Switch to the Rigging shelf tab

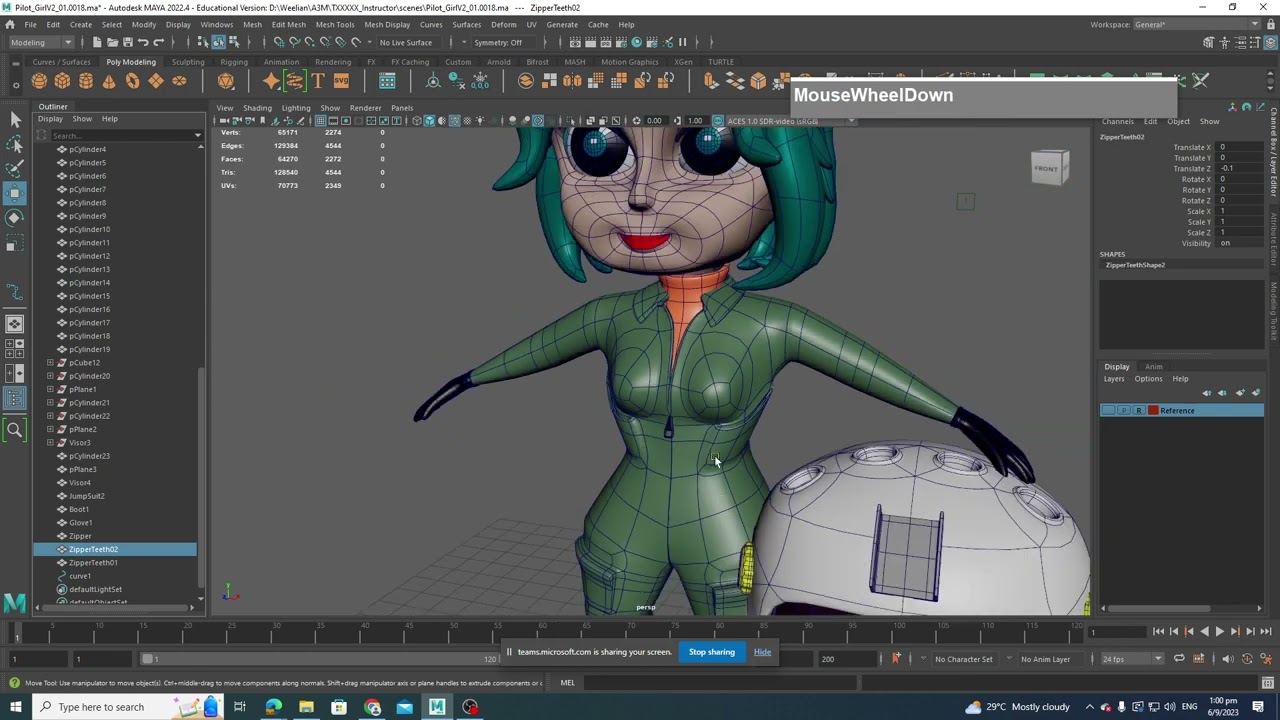coord(233,62)
